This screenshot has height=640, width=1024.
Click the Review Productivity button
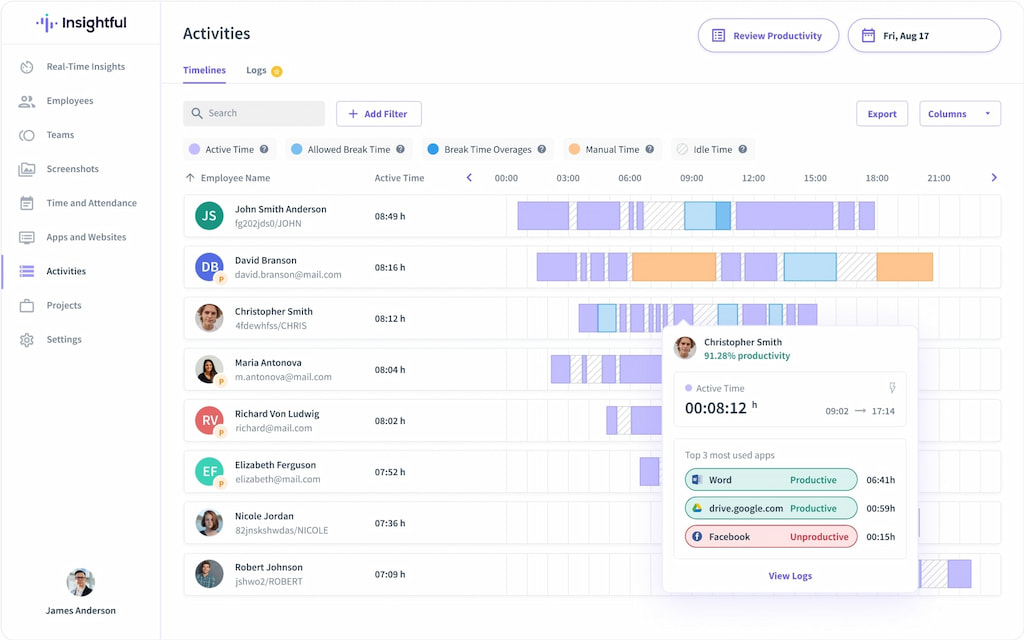(x=768, y=35)
